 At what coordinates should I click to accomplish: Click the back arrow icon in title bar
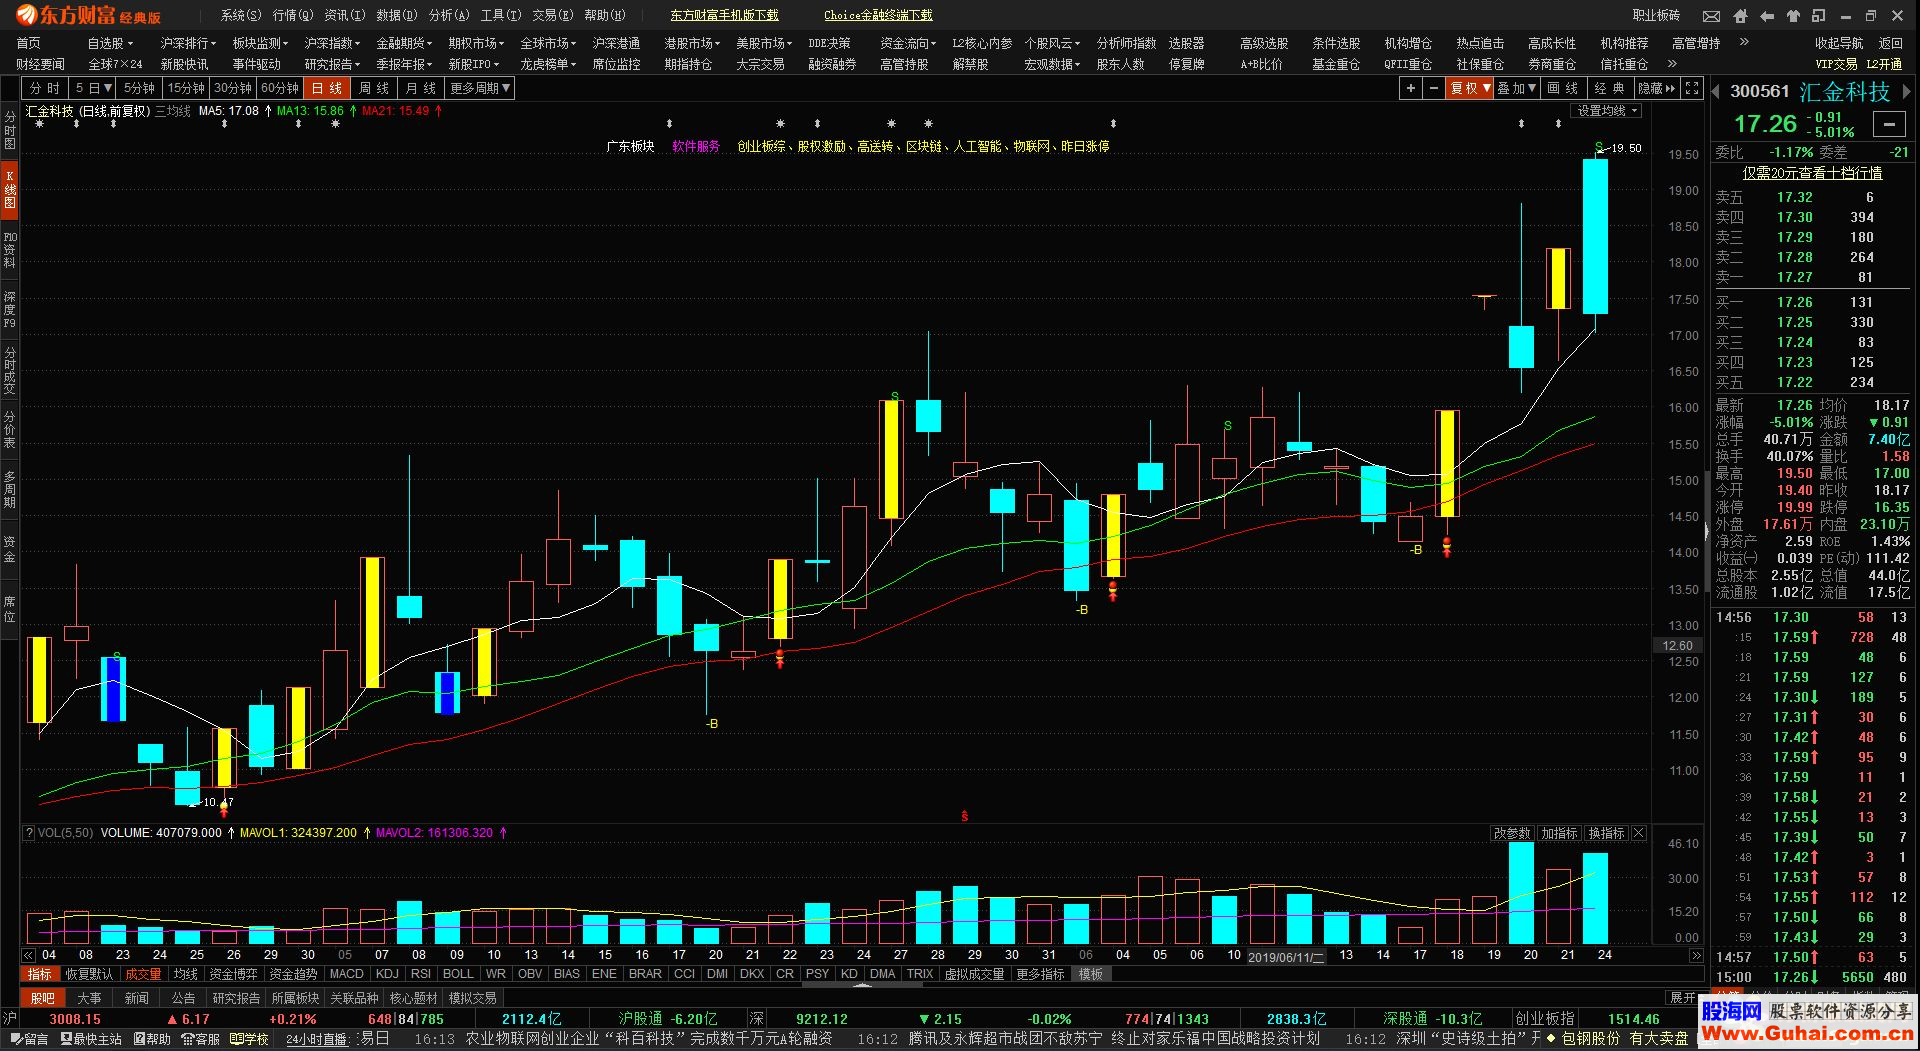1767,16
